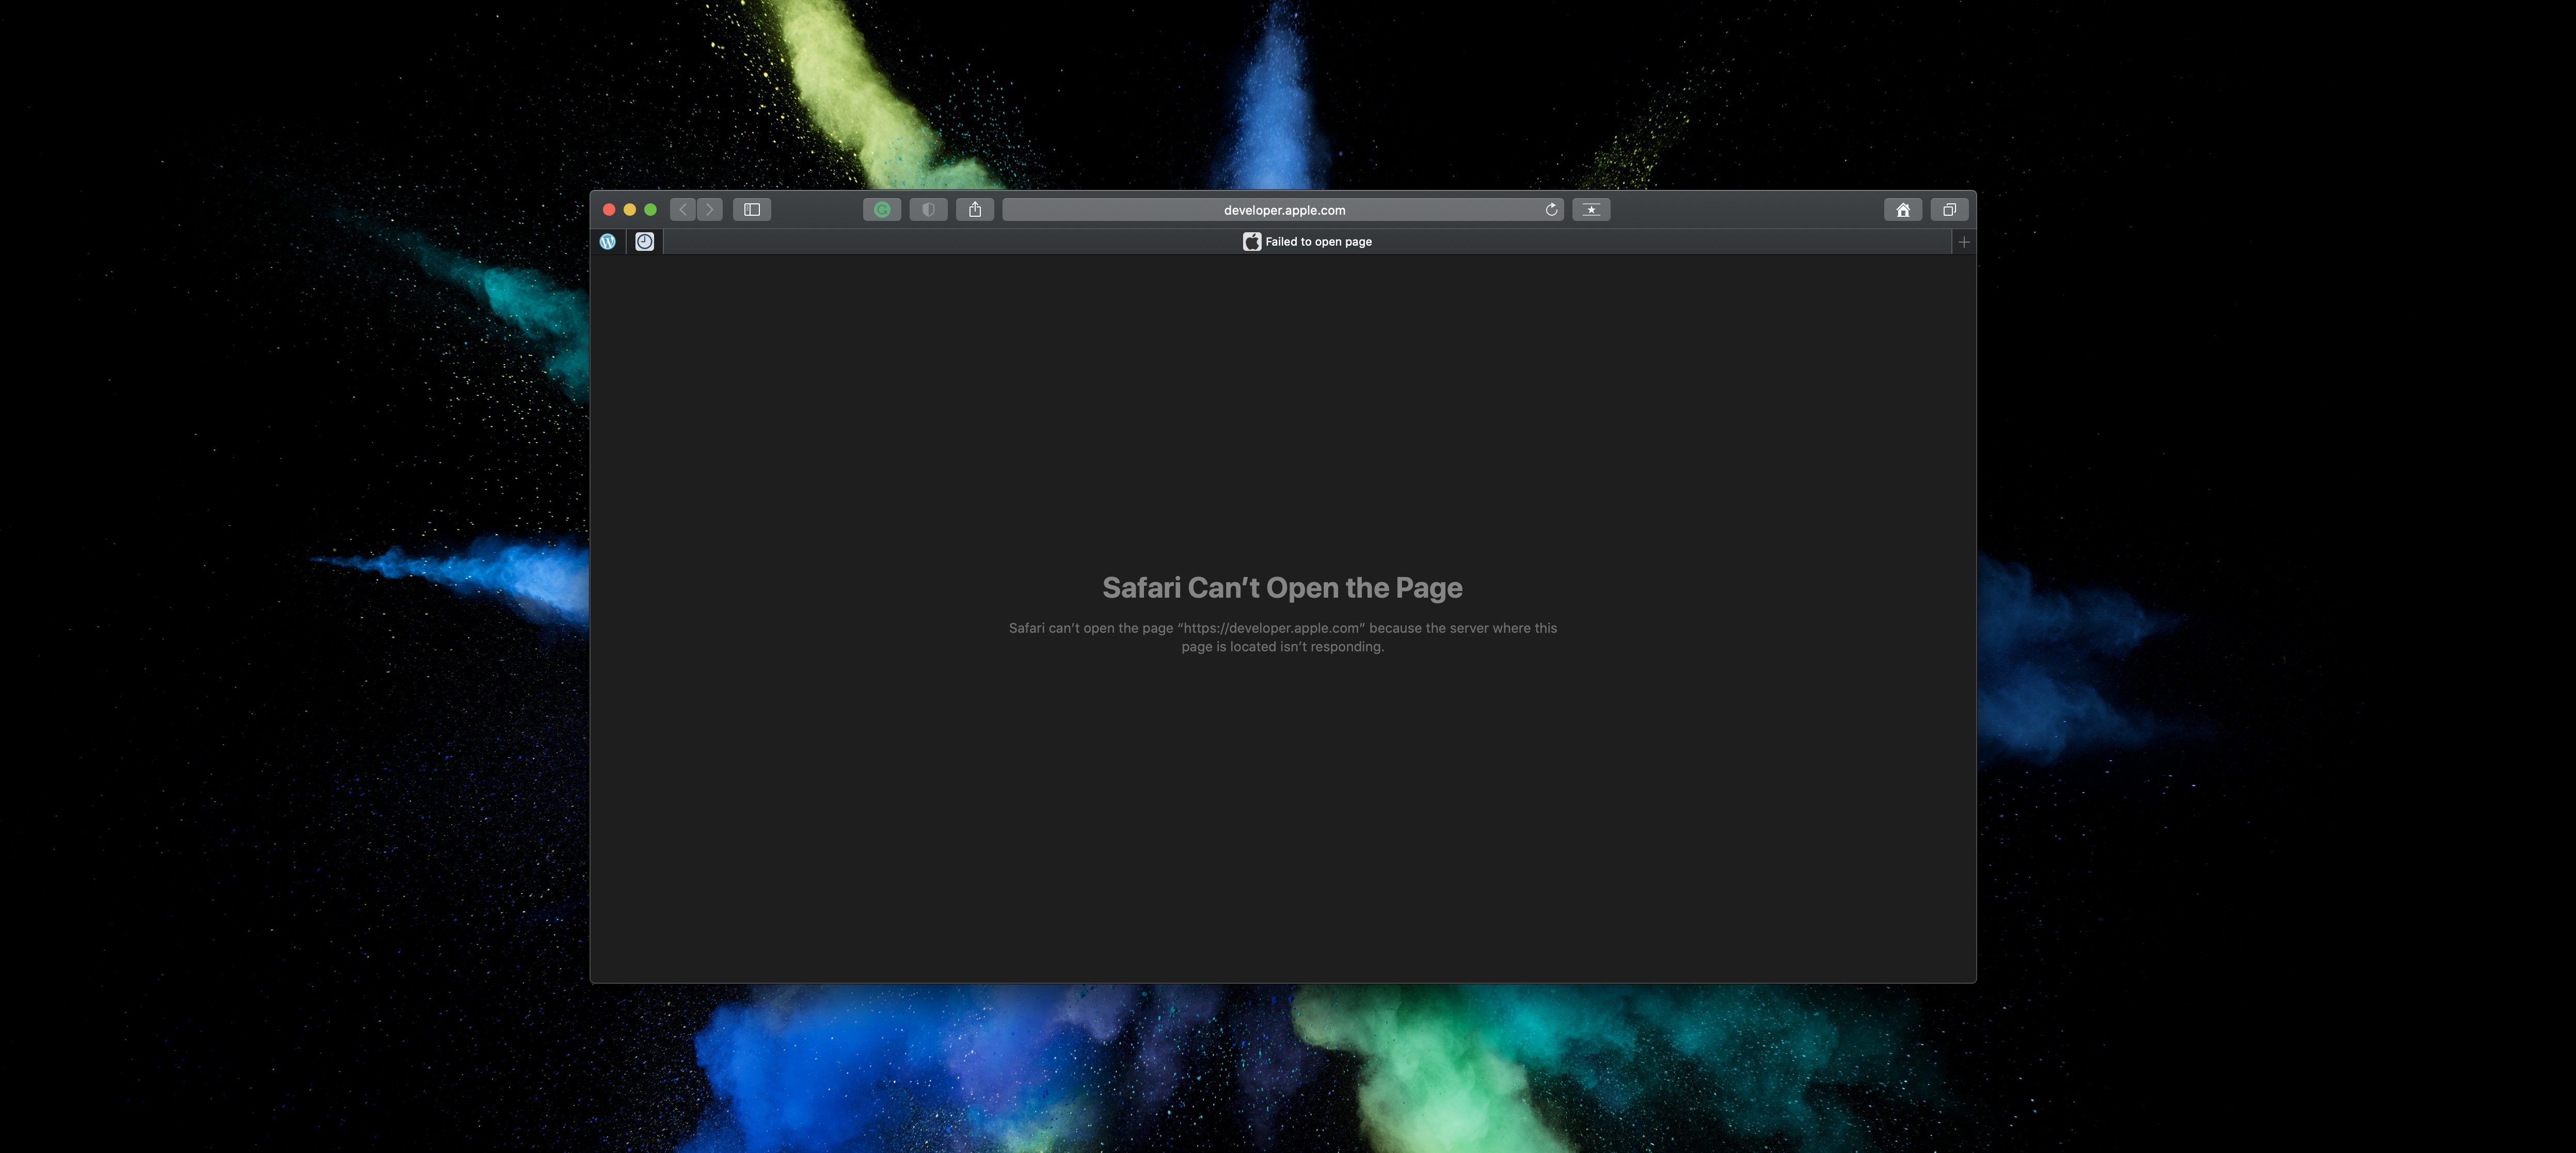Close the Safari window
Viewport: 2576px width, 1153px height.
pyautogui.click(x=609, y=210)
